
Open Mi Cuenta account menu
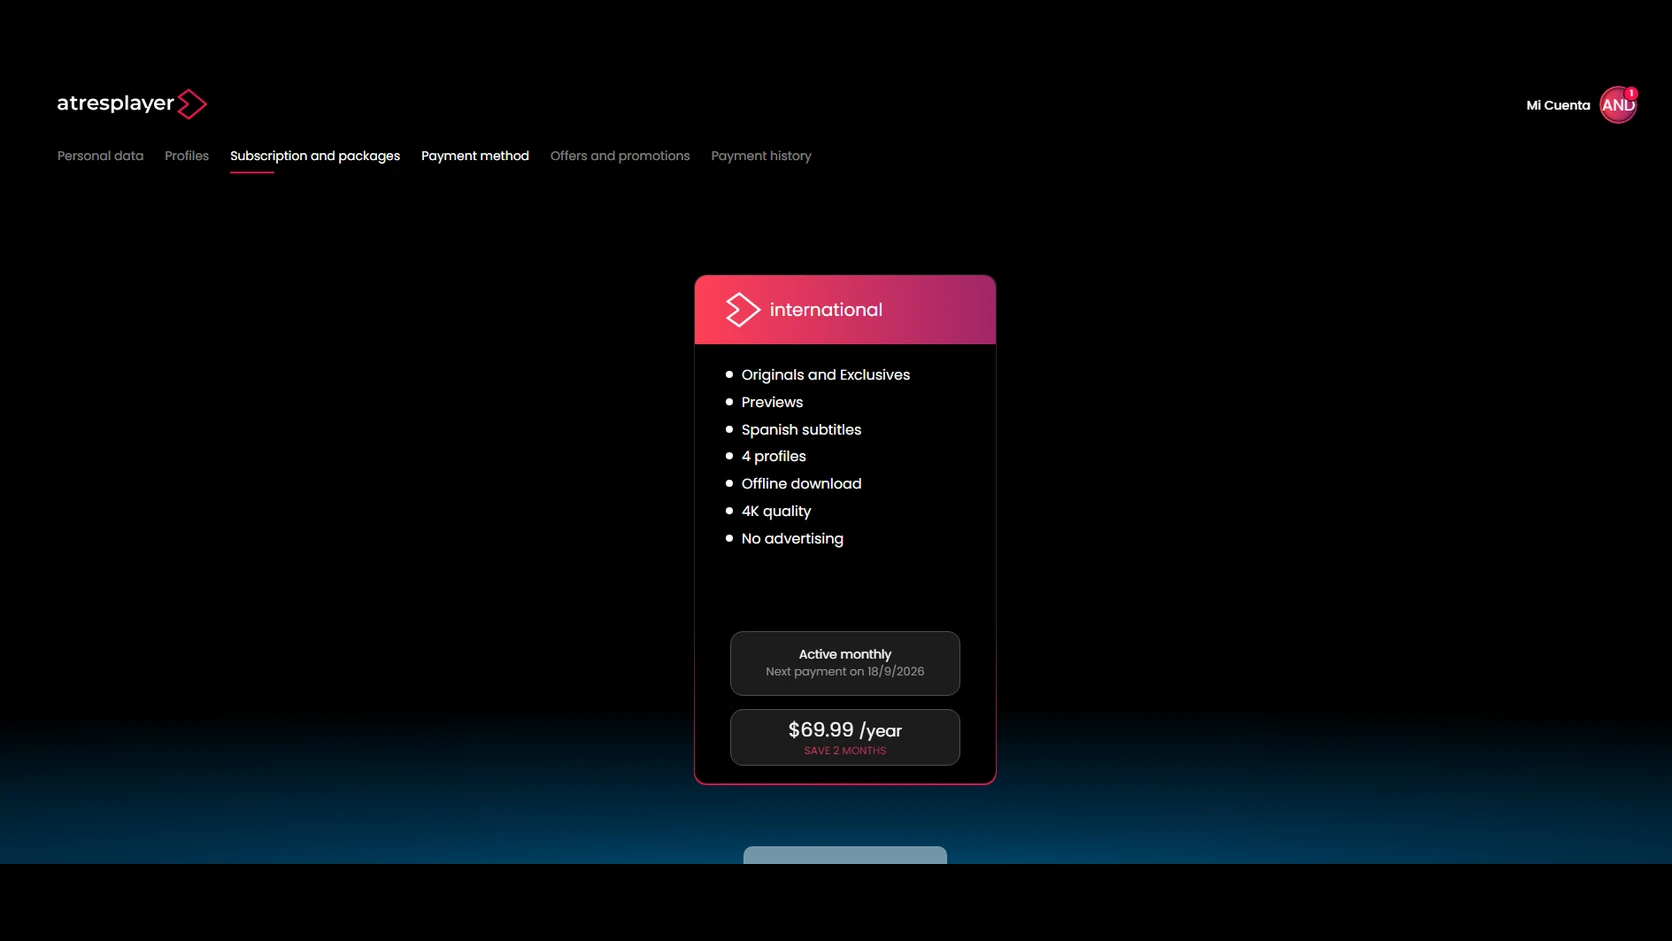[x=1557, y=105]
